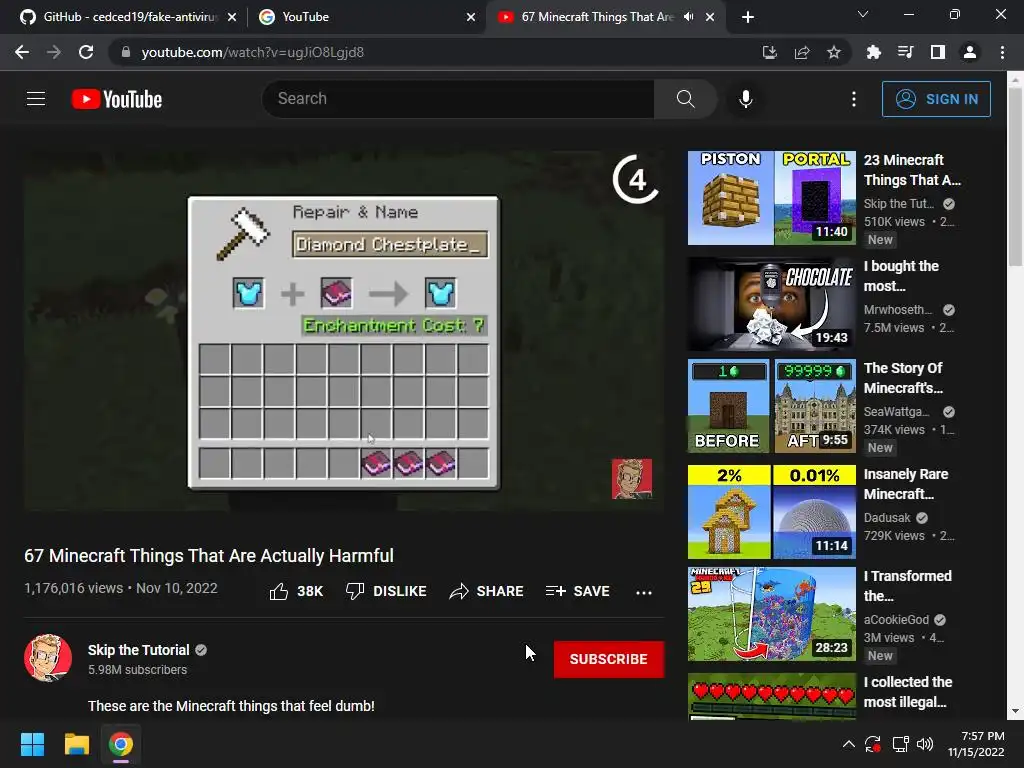
Task: Bookmark this page with the star
Action: click(x=834, y=52)
